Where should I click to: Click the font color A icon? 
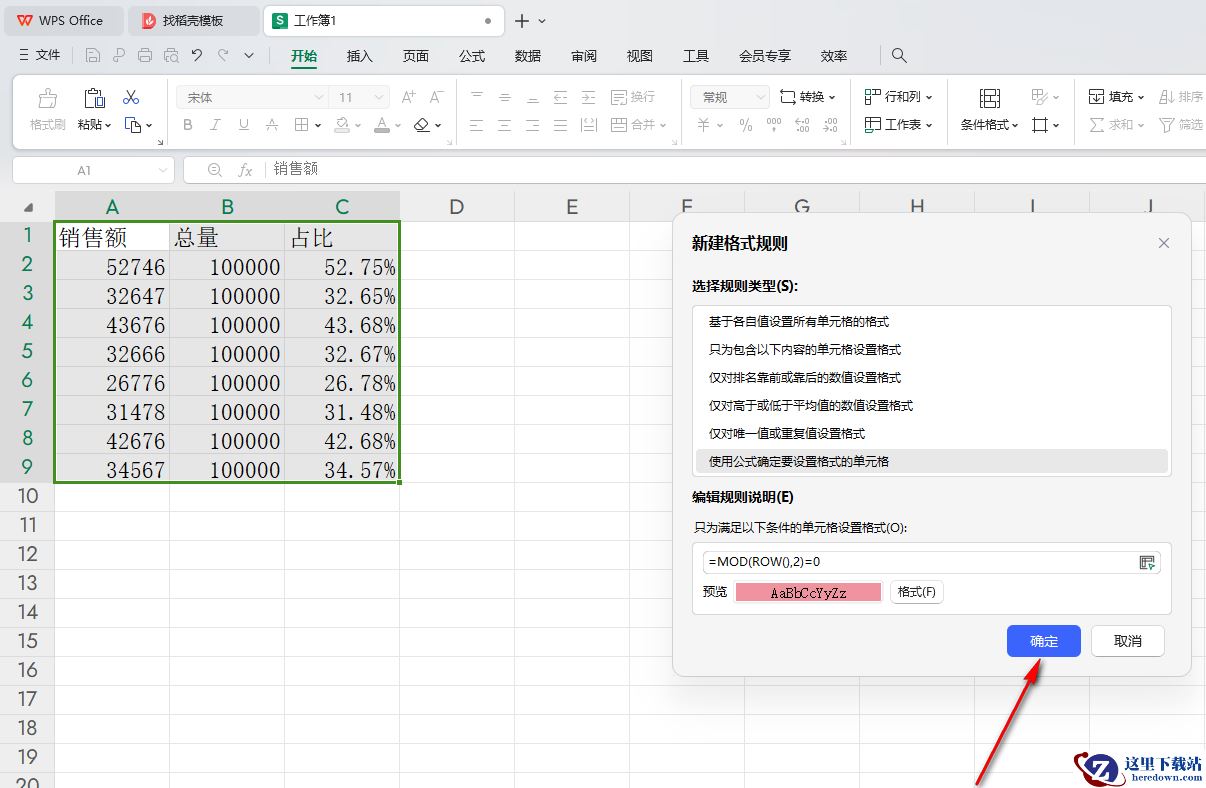pyautogui.click(x=381, y=125)
